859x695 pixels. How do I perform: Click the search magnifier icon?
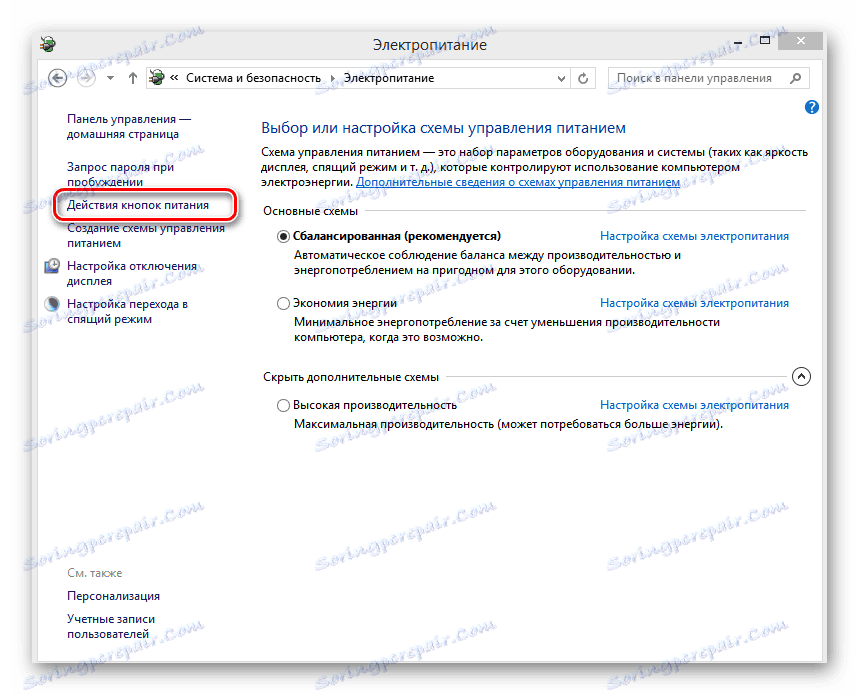click(x=795, y=78)
